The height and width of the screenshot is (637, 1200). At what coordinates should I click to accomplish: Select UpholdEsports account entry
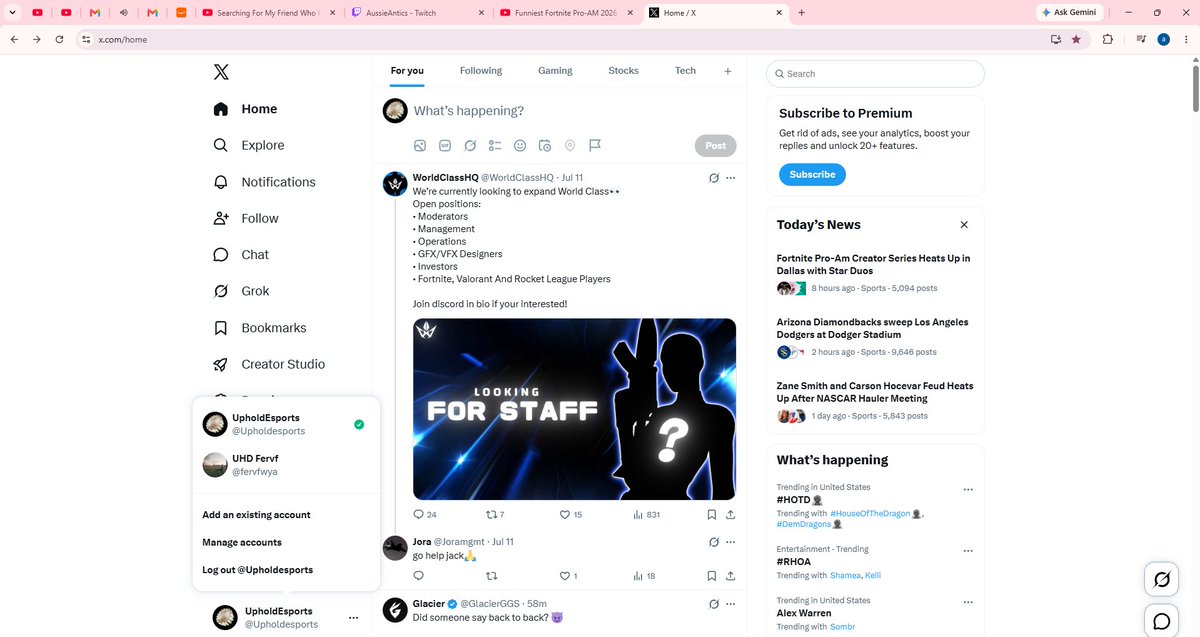pyautogui.click(x=285, y=424)
